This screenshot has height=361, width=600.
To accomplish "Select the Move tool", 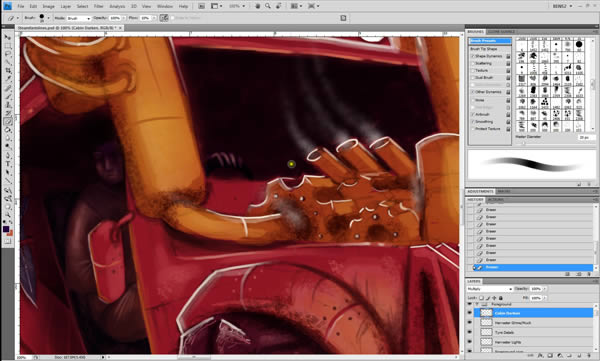I will point(8,37).
